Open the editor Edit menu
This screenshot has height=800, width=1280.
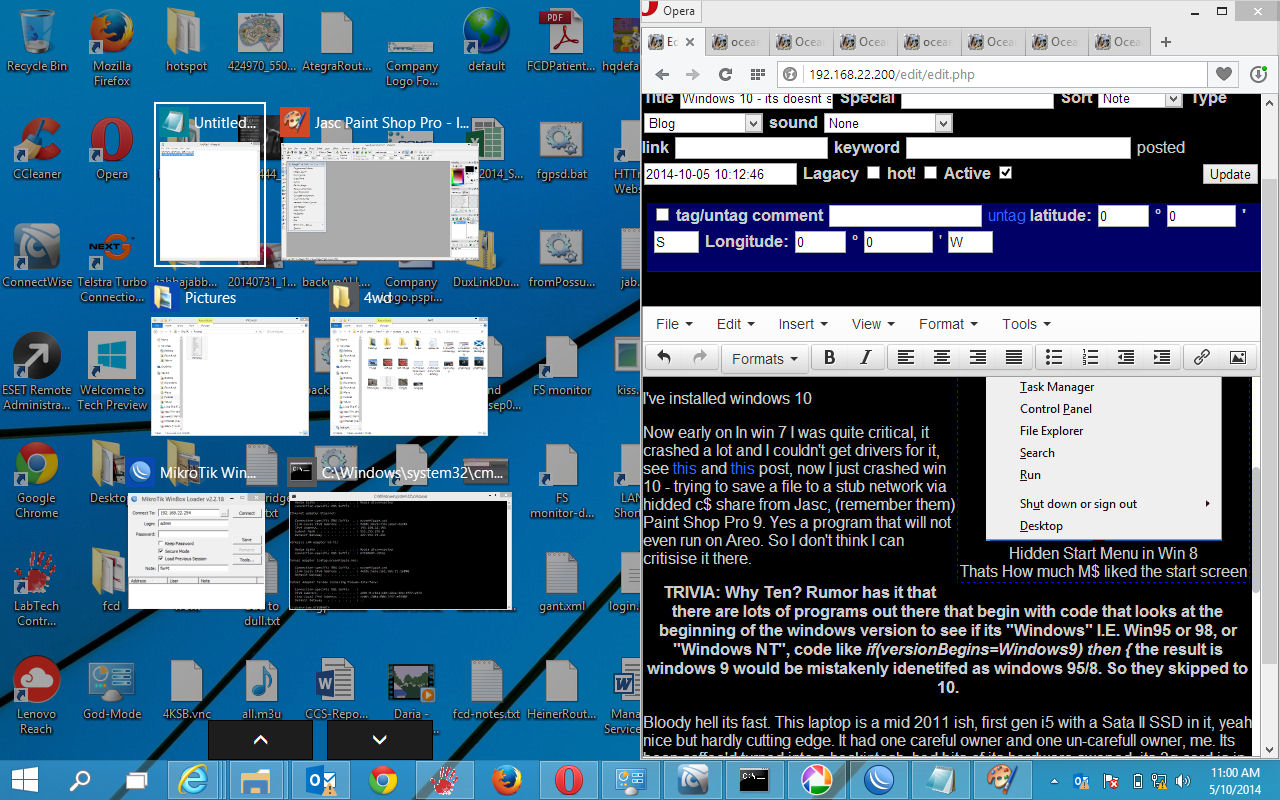click(735, 324)
